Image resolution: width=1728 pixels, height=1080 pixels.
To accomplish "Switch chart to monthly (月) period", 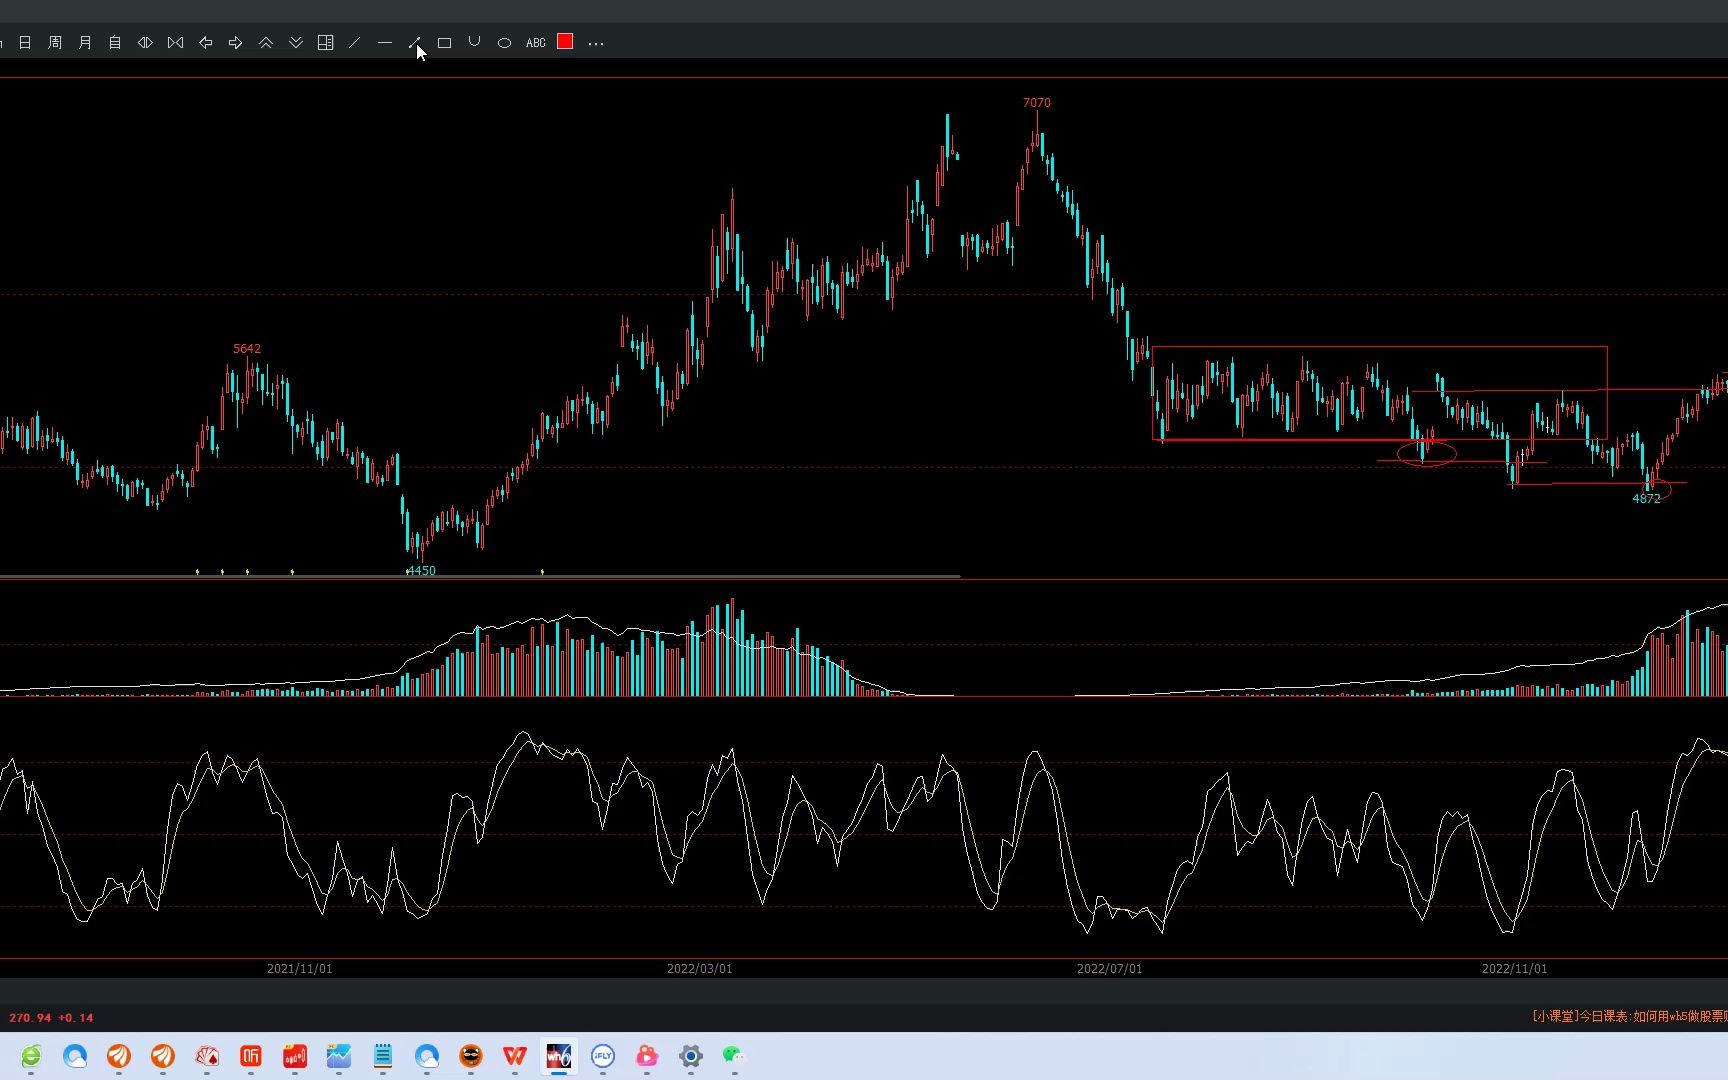I will point(85,43).
